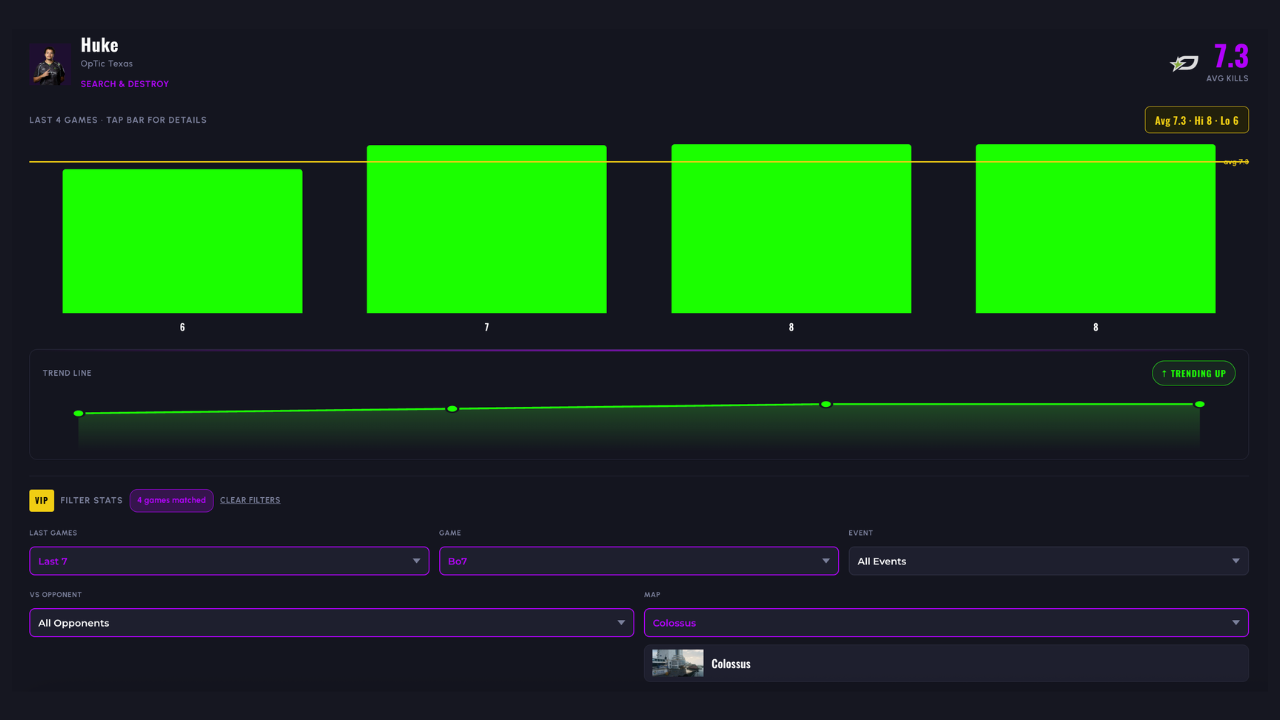The image size is (1280, 720).
Task: Click the player name 'Huke'
Action: click(99, 45)
